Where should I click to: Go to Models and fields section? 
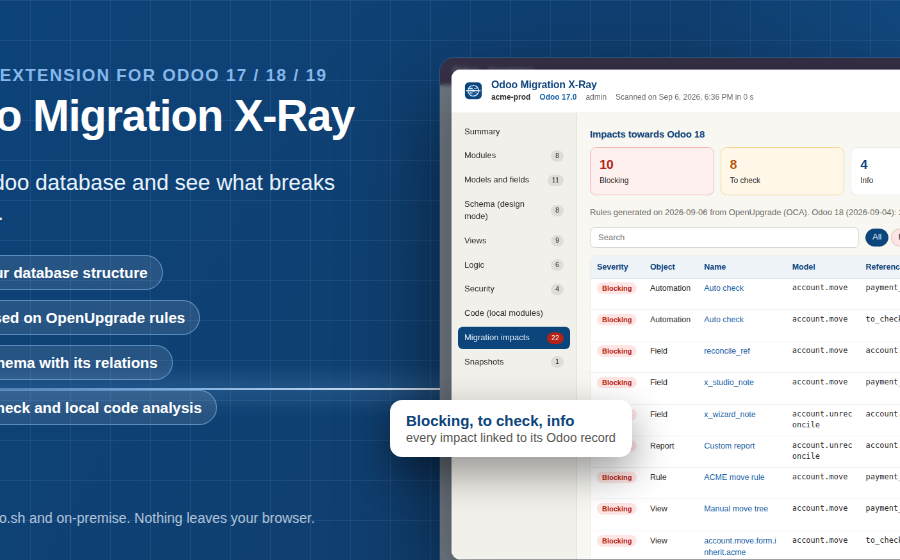[513, 180]
